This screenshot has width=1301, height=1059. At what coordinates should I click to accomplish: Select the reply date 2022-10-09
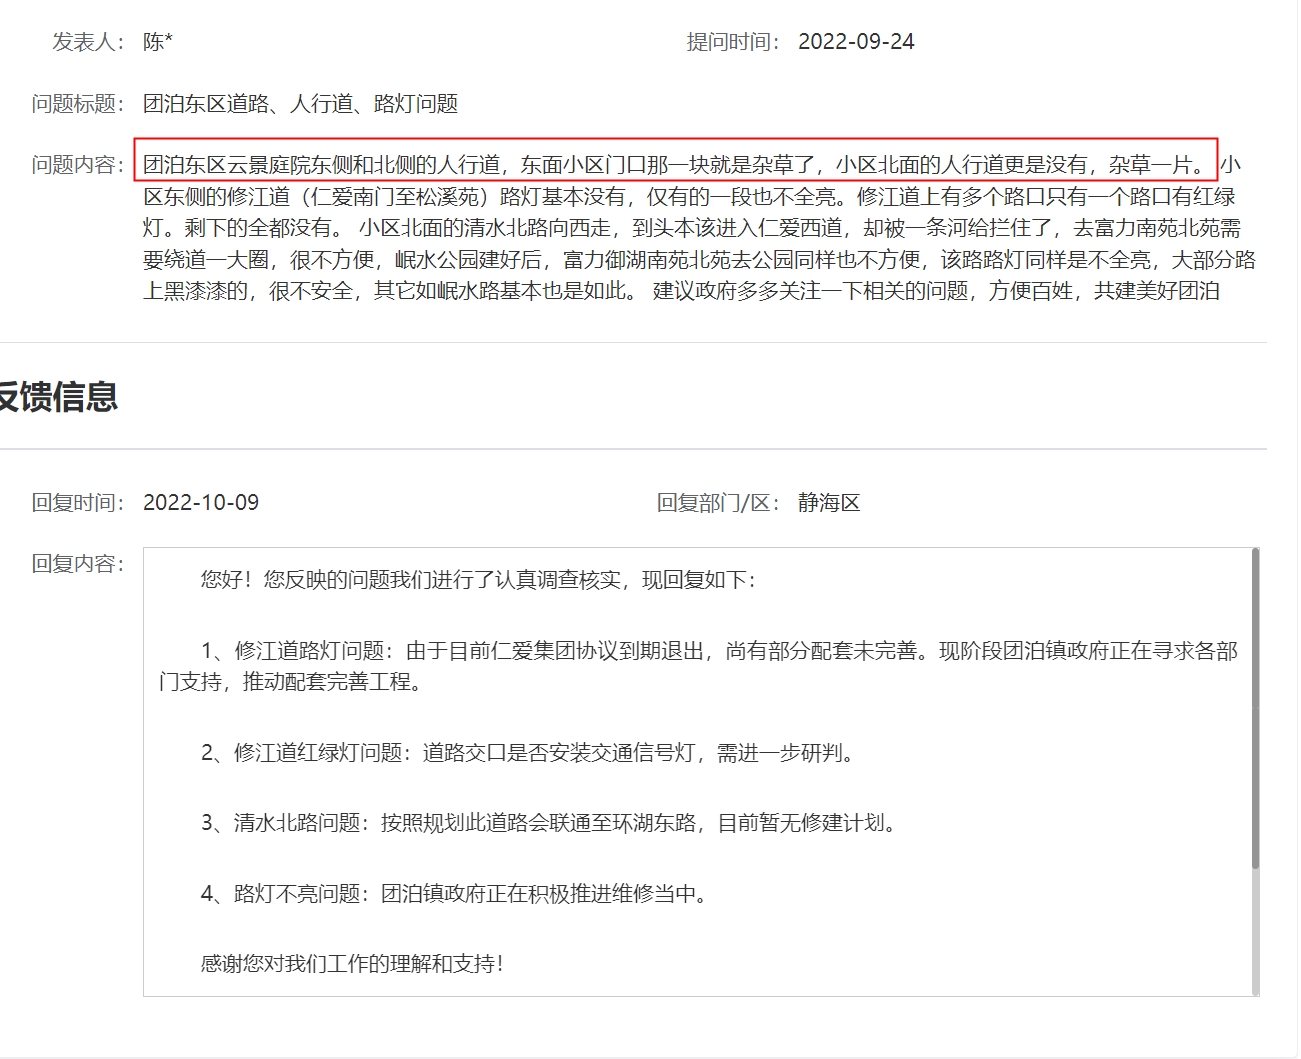coord(201,503)
